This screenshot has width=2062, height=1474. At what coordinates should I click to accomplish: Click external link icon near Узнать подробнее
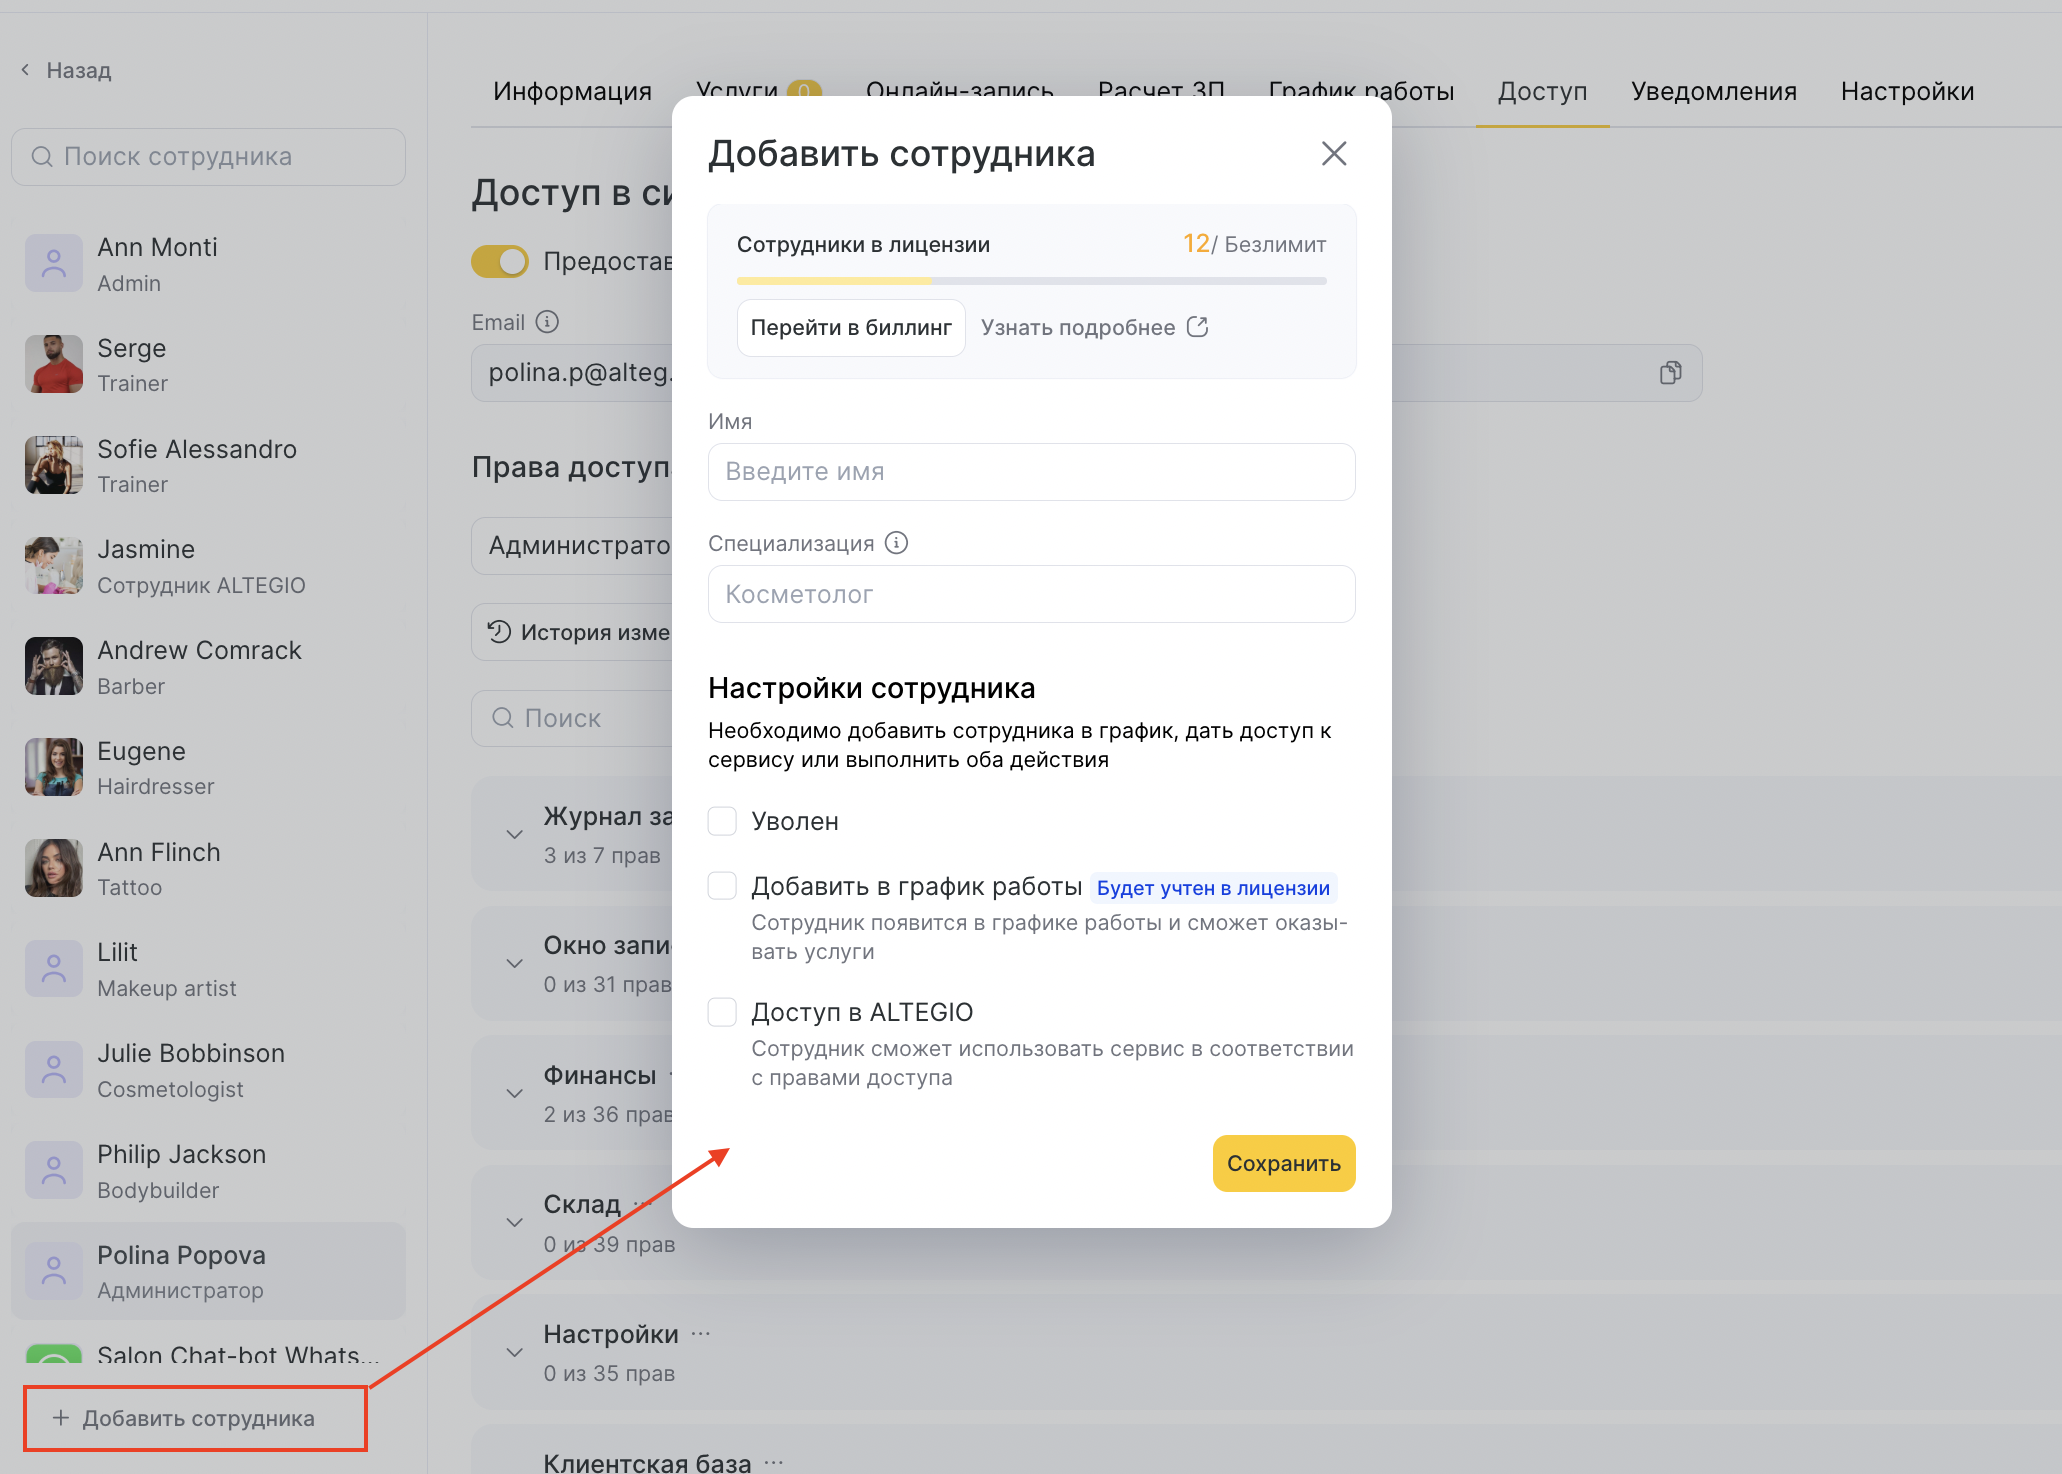click(1197, 327)
